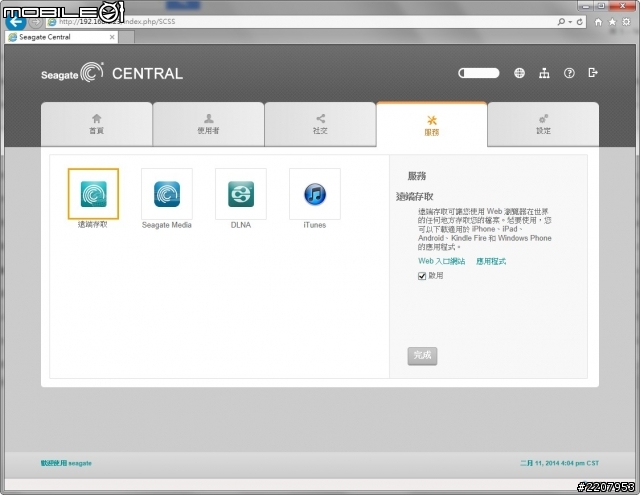The width and height of the screenshot is (641, 495).
Task: Click the globe language icon in header
Action: point(519,73)
